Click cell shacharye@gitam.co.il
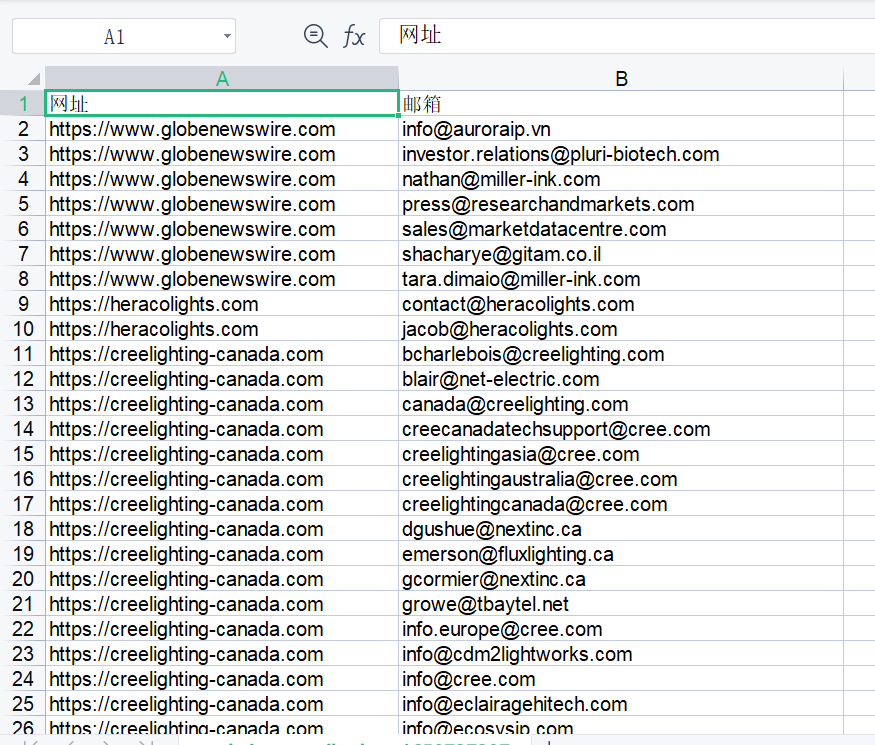 (621, 254)
